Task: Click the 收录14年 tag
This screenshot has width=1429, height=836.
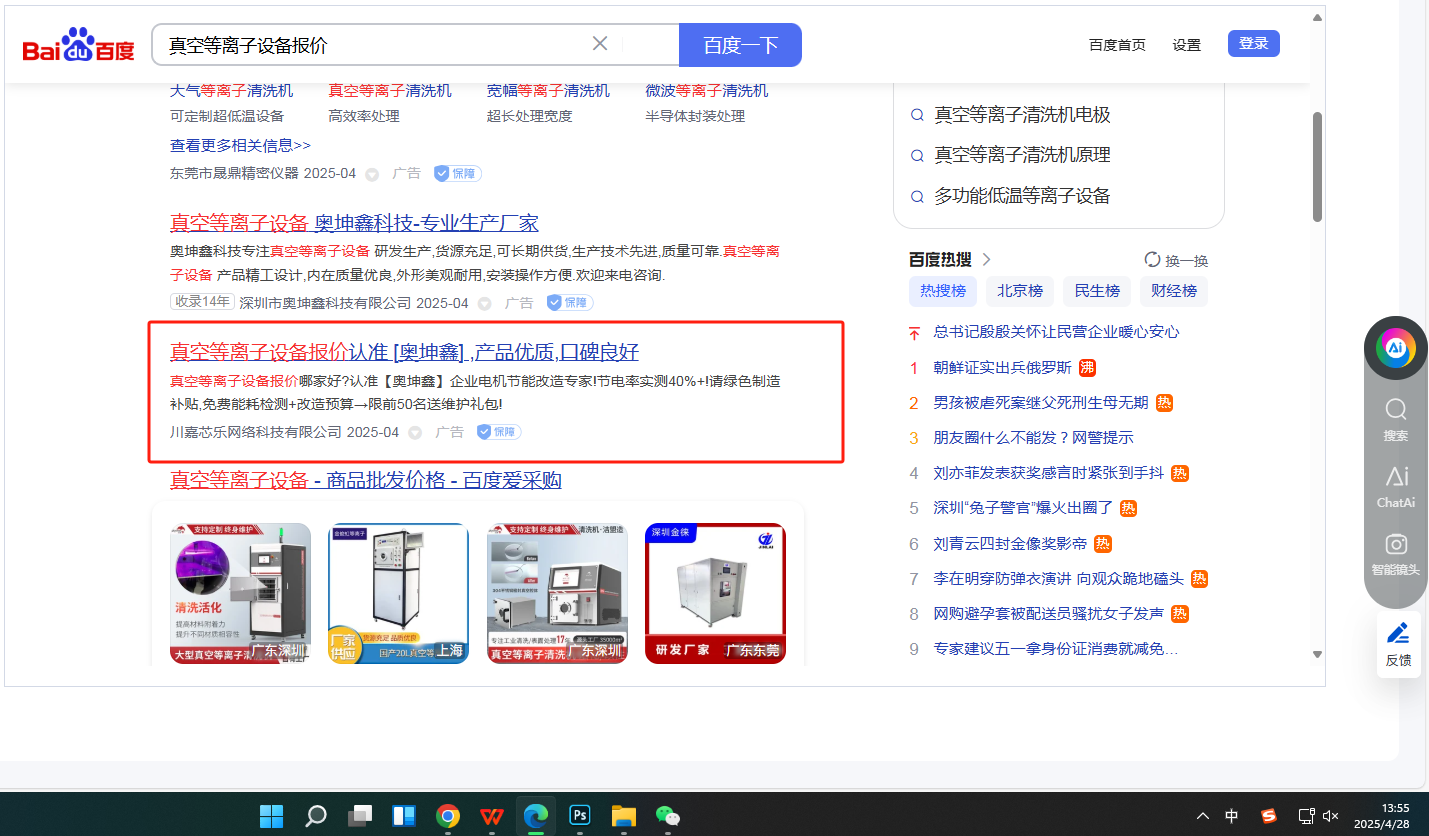Action: click(x=202, y=302)
